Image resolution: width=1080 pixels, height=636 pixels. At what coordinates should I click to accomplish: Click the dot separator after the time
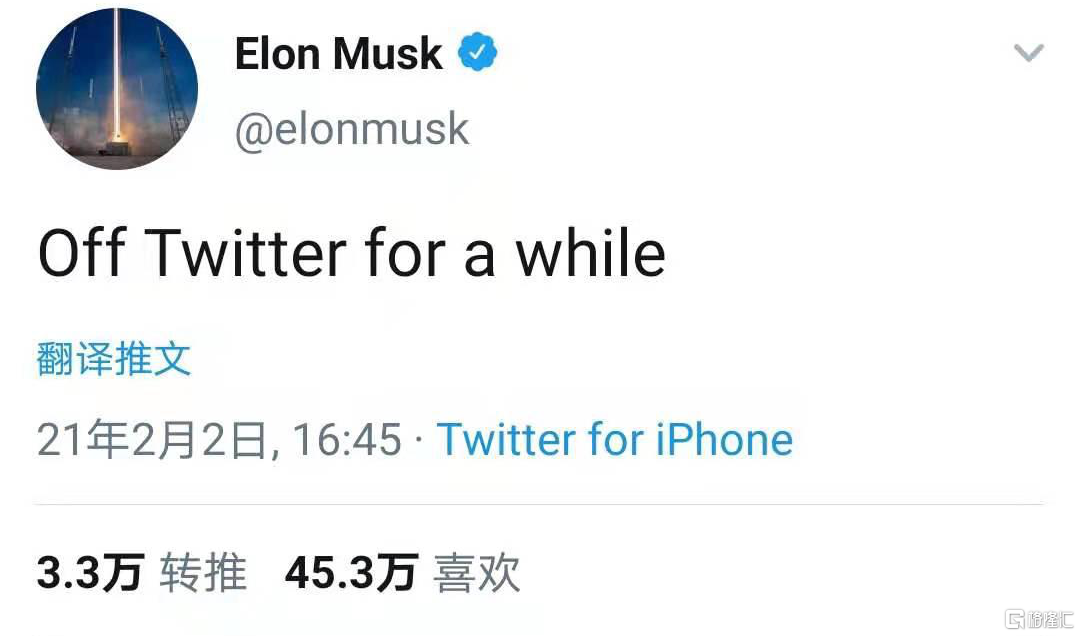(418, 440)
